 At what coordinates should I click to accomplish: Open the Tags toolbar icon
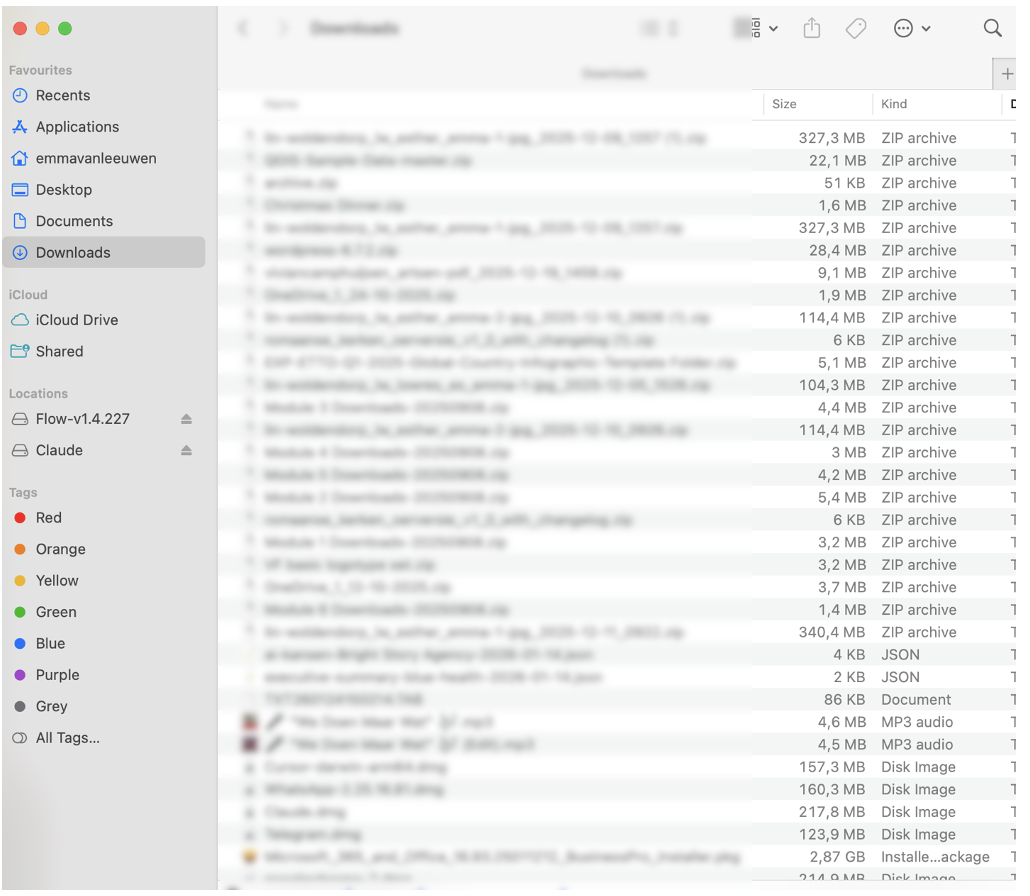coord(856,28)
